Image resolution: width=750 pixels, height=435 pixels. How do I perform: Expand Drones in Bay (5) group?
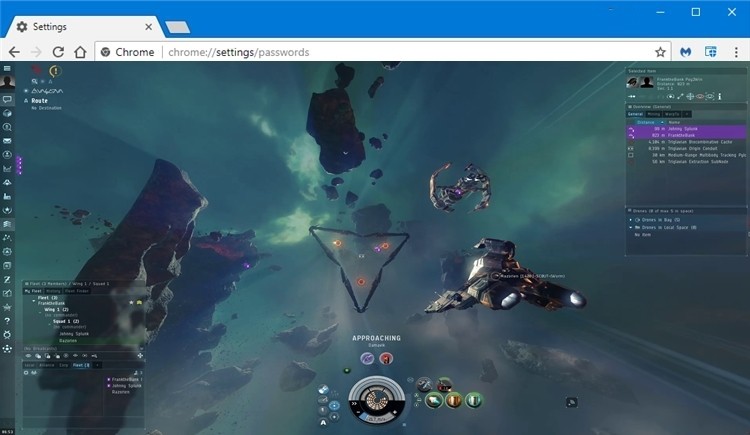coord(631,220)
